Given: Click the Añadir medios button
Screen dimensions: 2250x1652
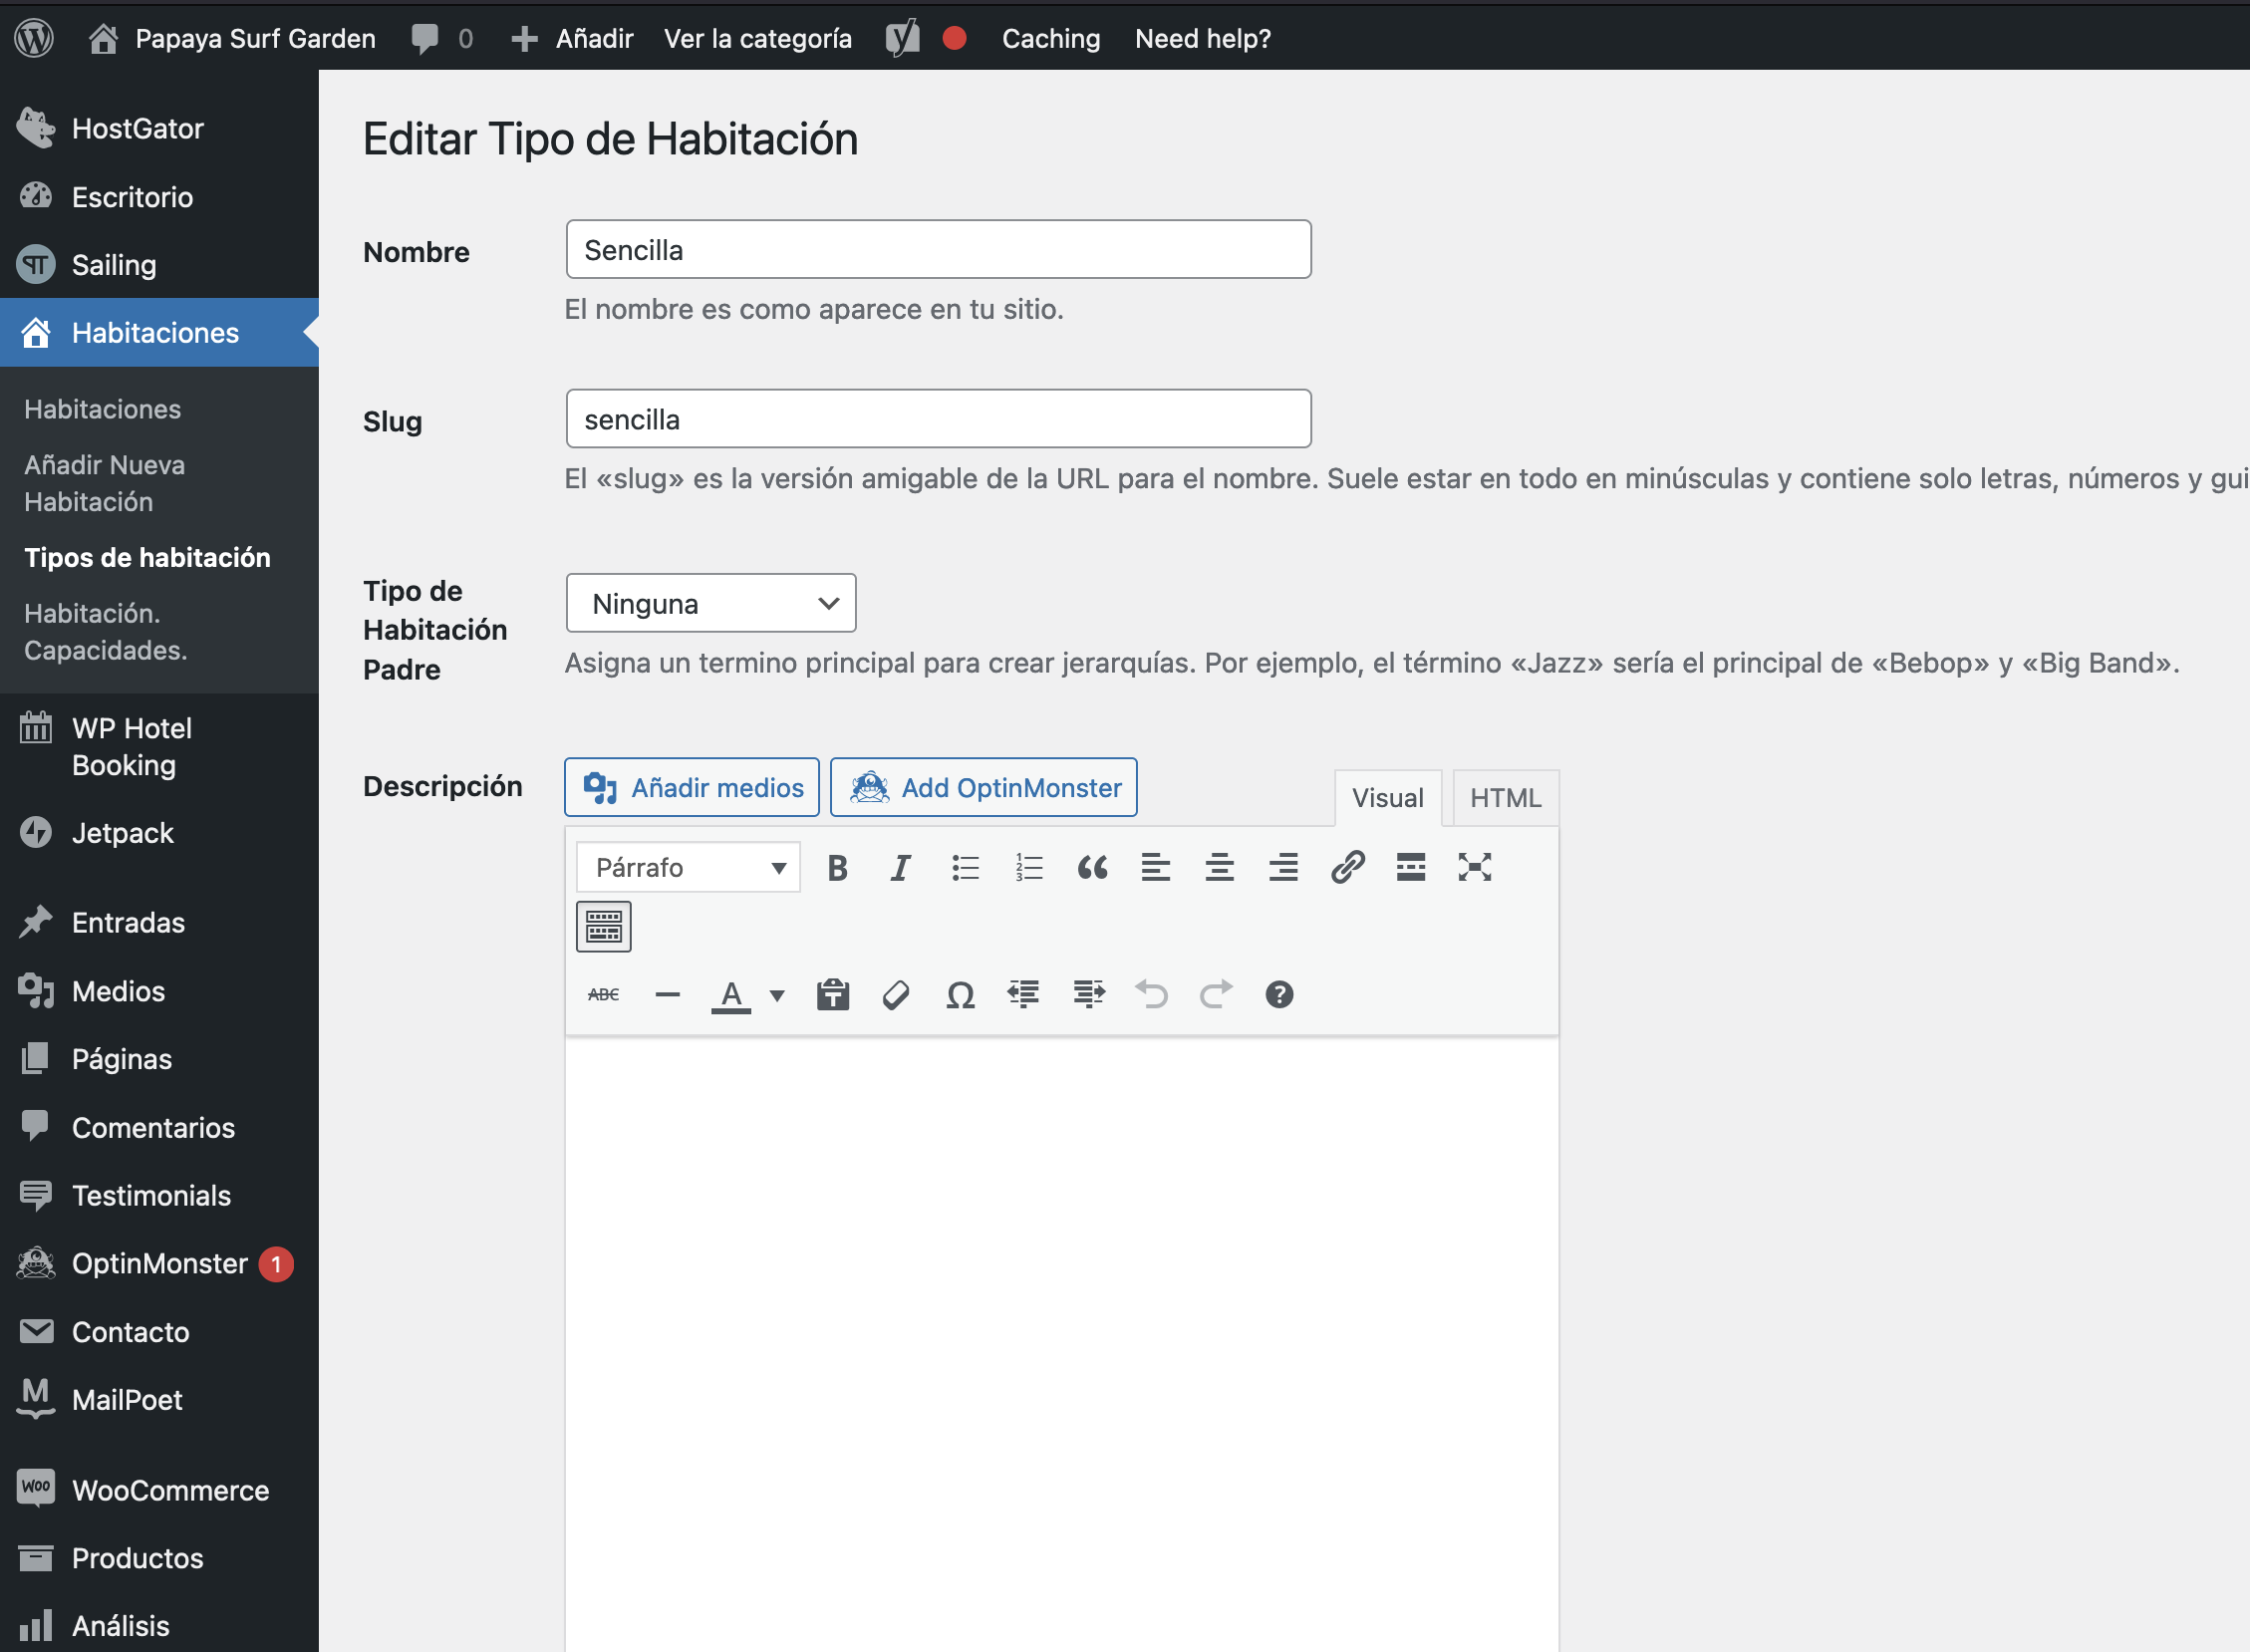Looking at the screenshot, I should pyautogui.click(x=692, y=788).
